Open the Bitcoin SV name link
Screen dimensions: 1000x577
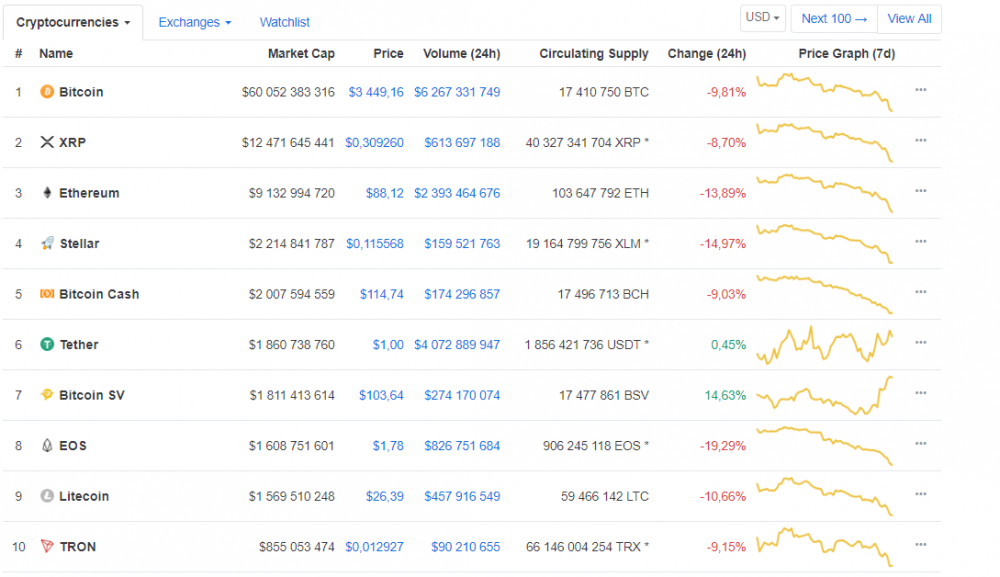coord(92,395)
